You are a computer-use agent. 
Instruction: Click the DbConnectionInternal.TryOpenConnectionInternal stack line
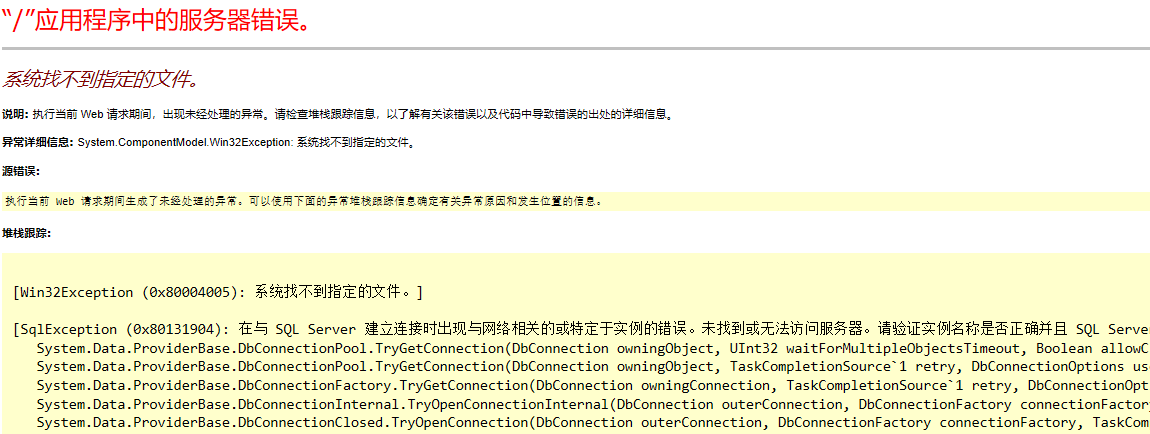[x=593, y=404]
